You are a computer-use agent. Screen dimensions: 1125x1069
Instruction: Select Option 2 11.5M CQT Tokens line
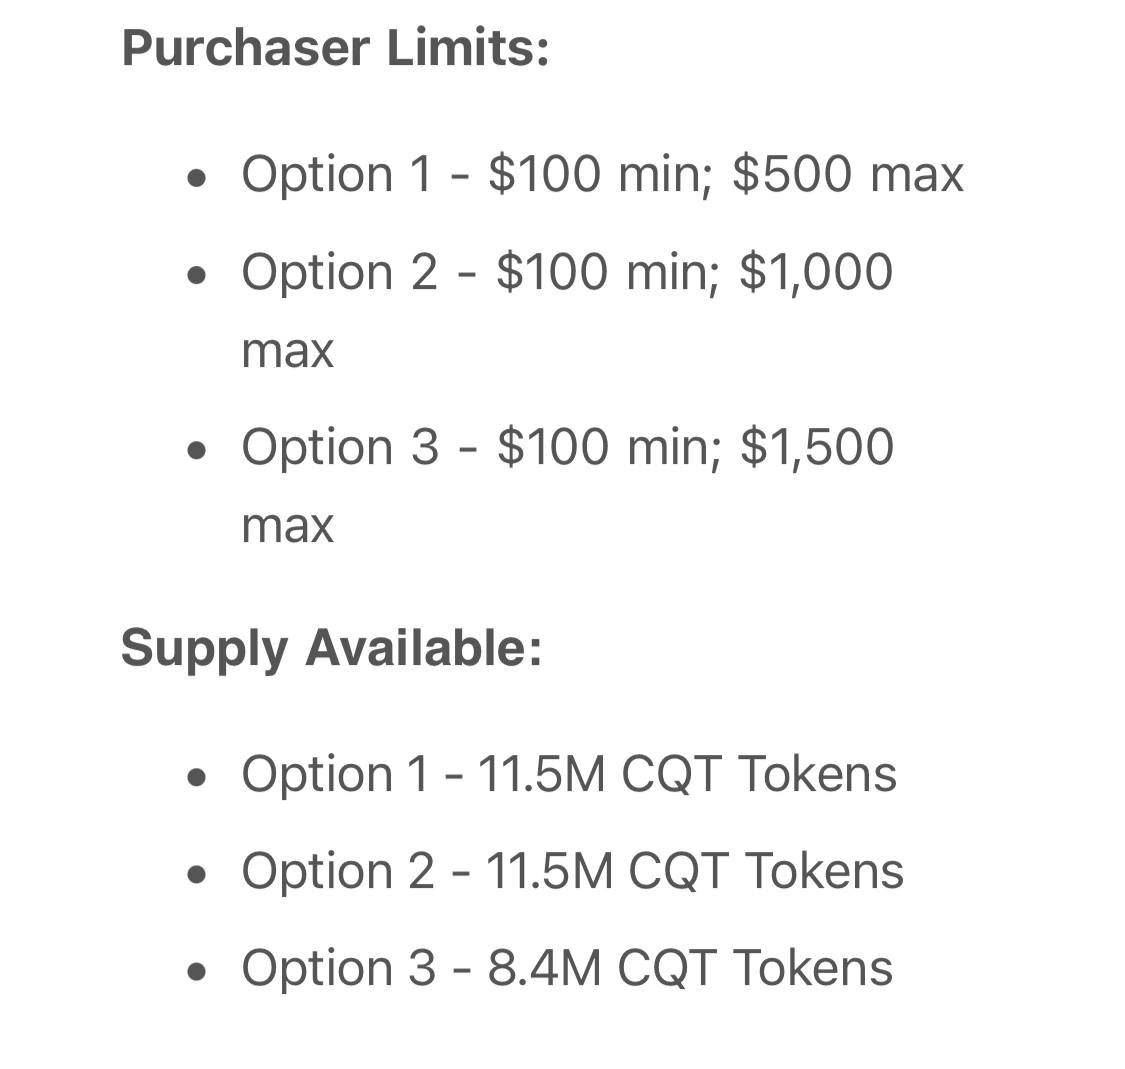click(x=573, y=872)
